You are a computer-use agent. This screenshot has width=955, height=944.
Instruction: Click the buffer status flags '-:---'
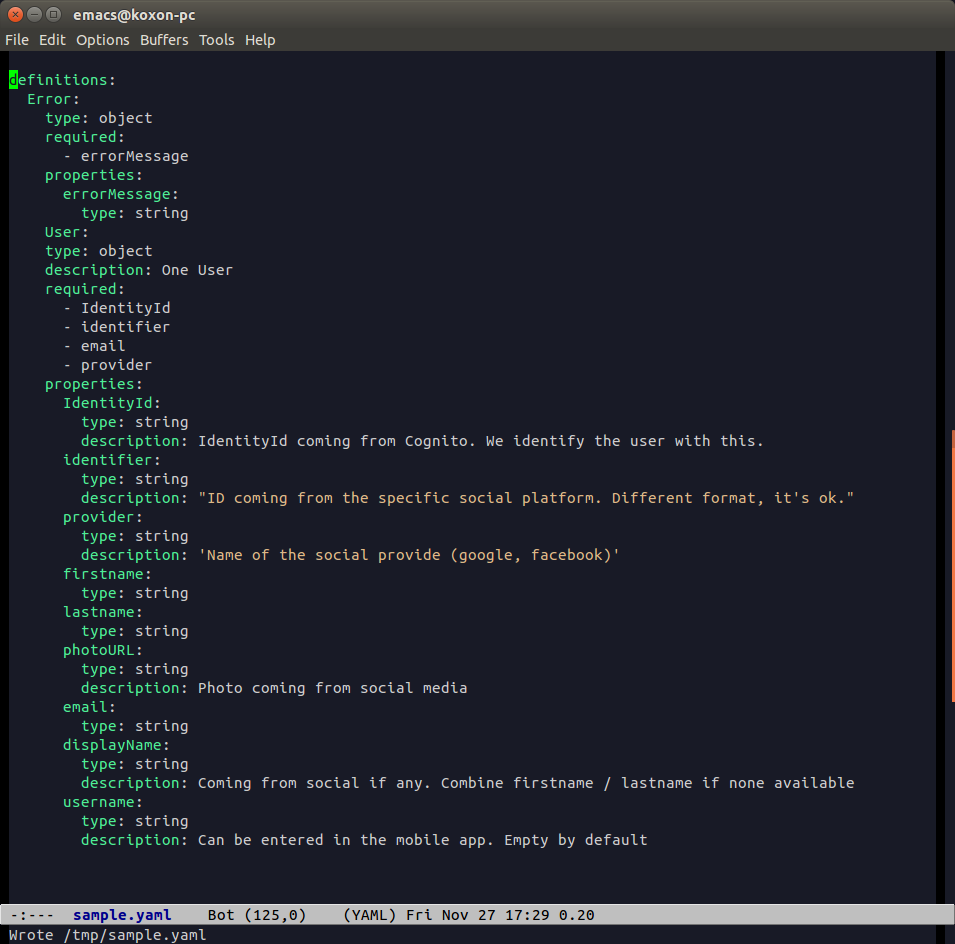click(x=32, y=915)
